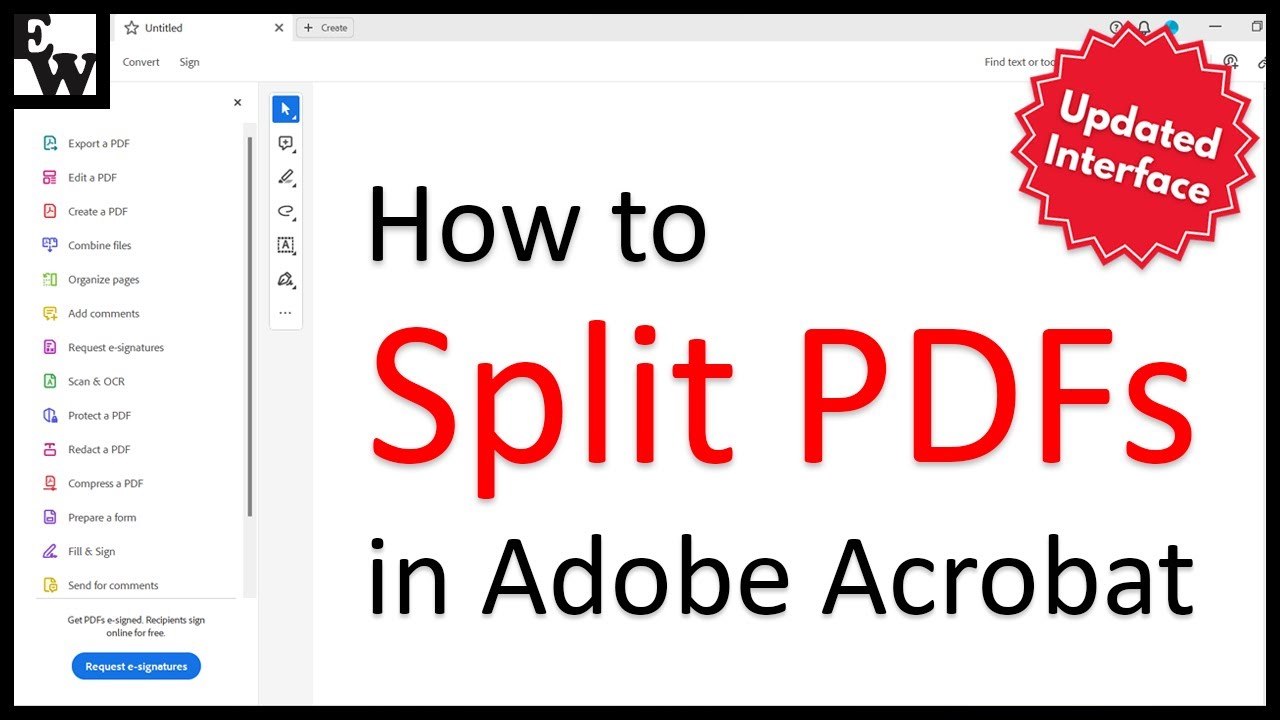This screenshot has height=720, width=1280.
Task: Open Combine files tool label
Action: pos(100,246)
